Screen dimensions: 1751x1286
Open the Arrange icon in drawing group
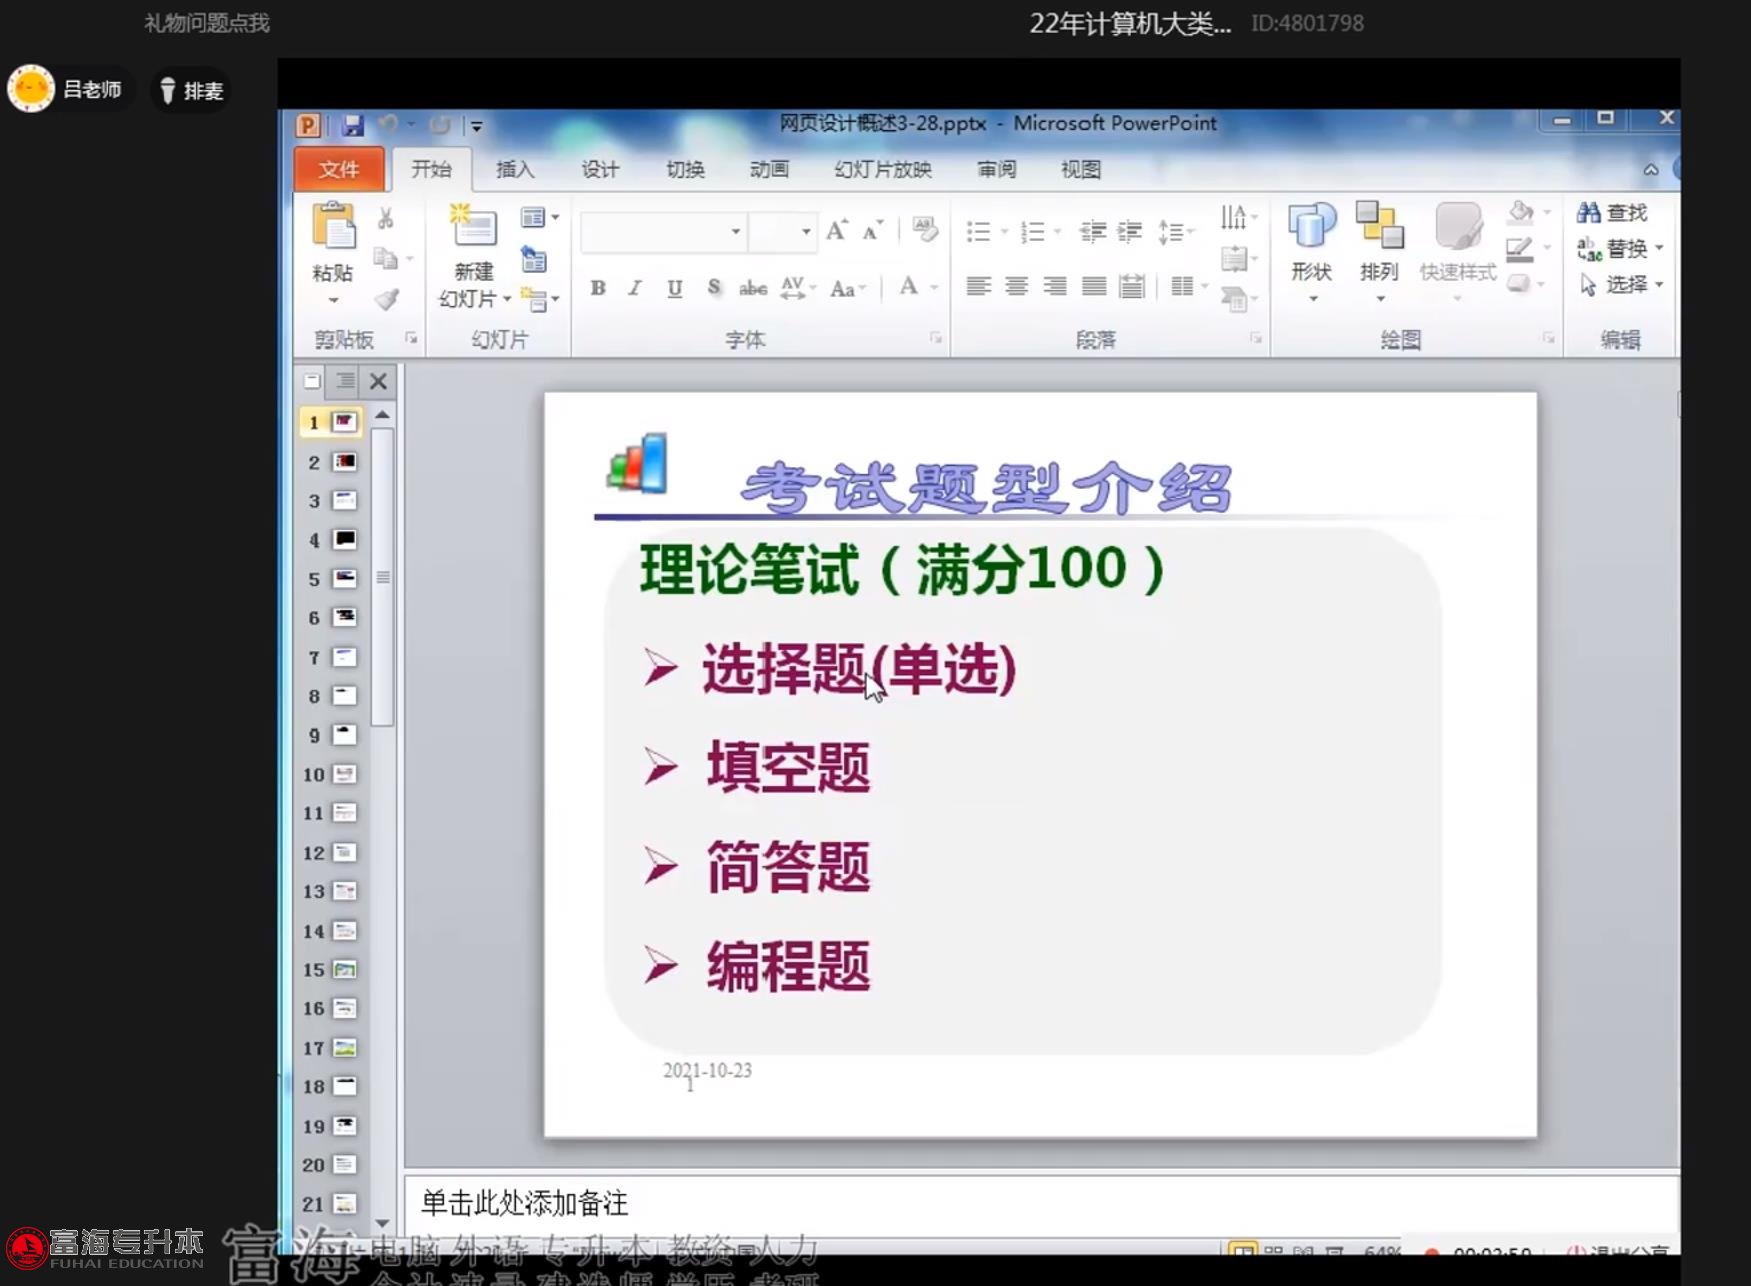tap(1380, 226)
